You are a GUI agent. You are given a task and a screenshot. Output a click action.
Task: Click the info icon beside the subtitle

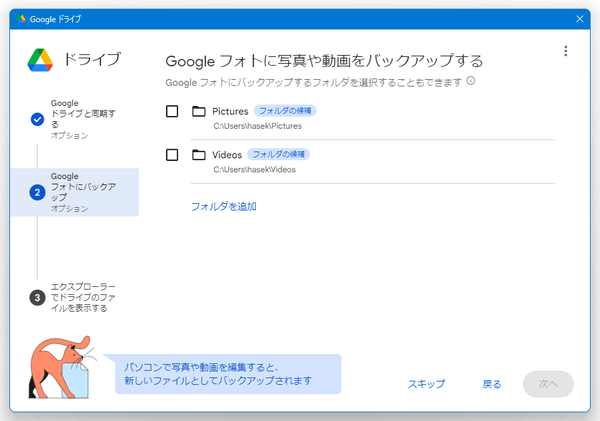pos(471,81)
